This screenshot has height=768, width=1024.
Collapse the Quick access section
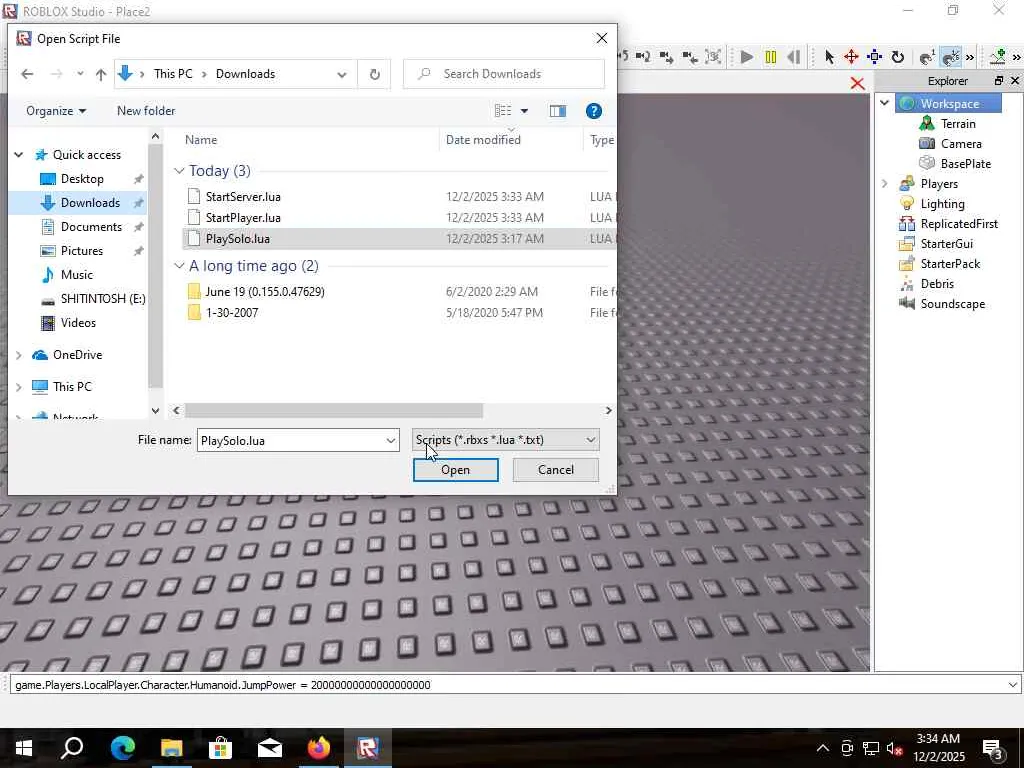[19, 155]
